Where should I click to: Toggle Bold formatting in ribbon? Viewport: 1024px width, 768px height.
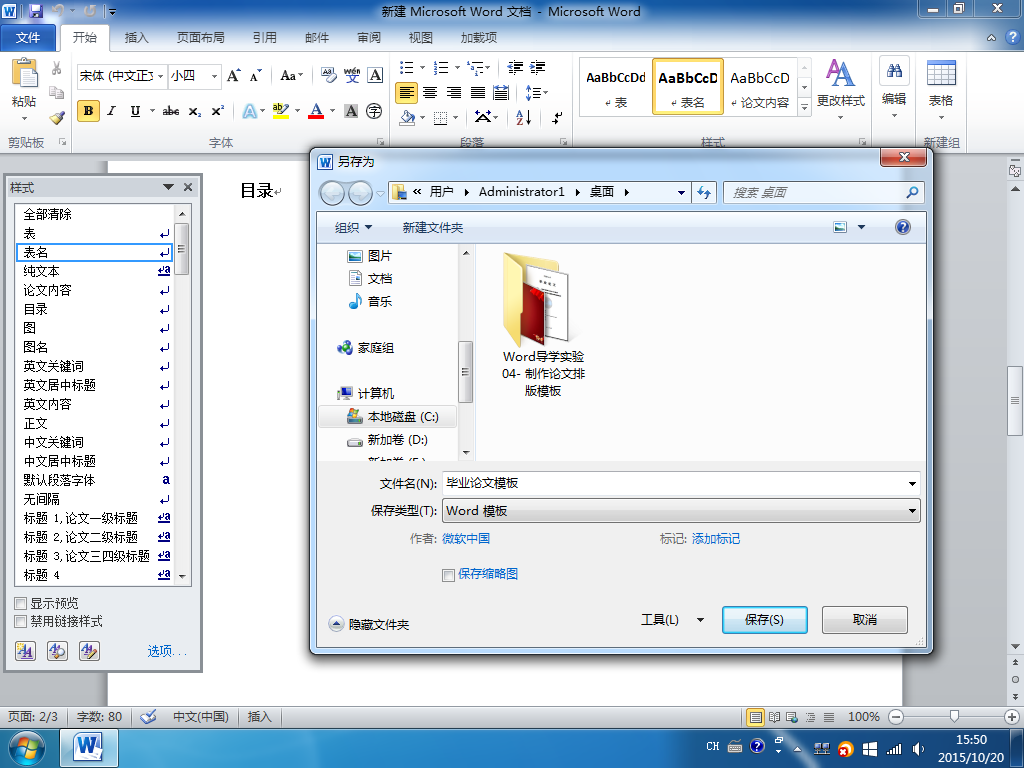click(88, 111)
